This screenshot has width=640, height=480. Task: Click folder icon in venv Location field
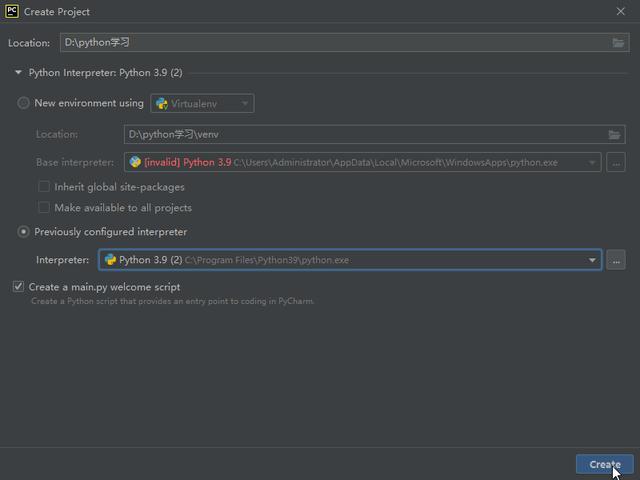[614, 134]
